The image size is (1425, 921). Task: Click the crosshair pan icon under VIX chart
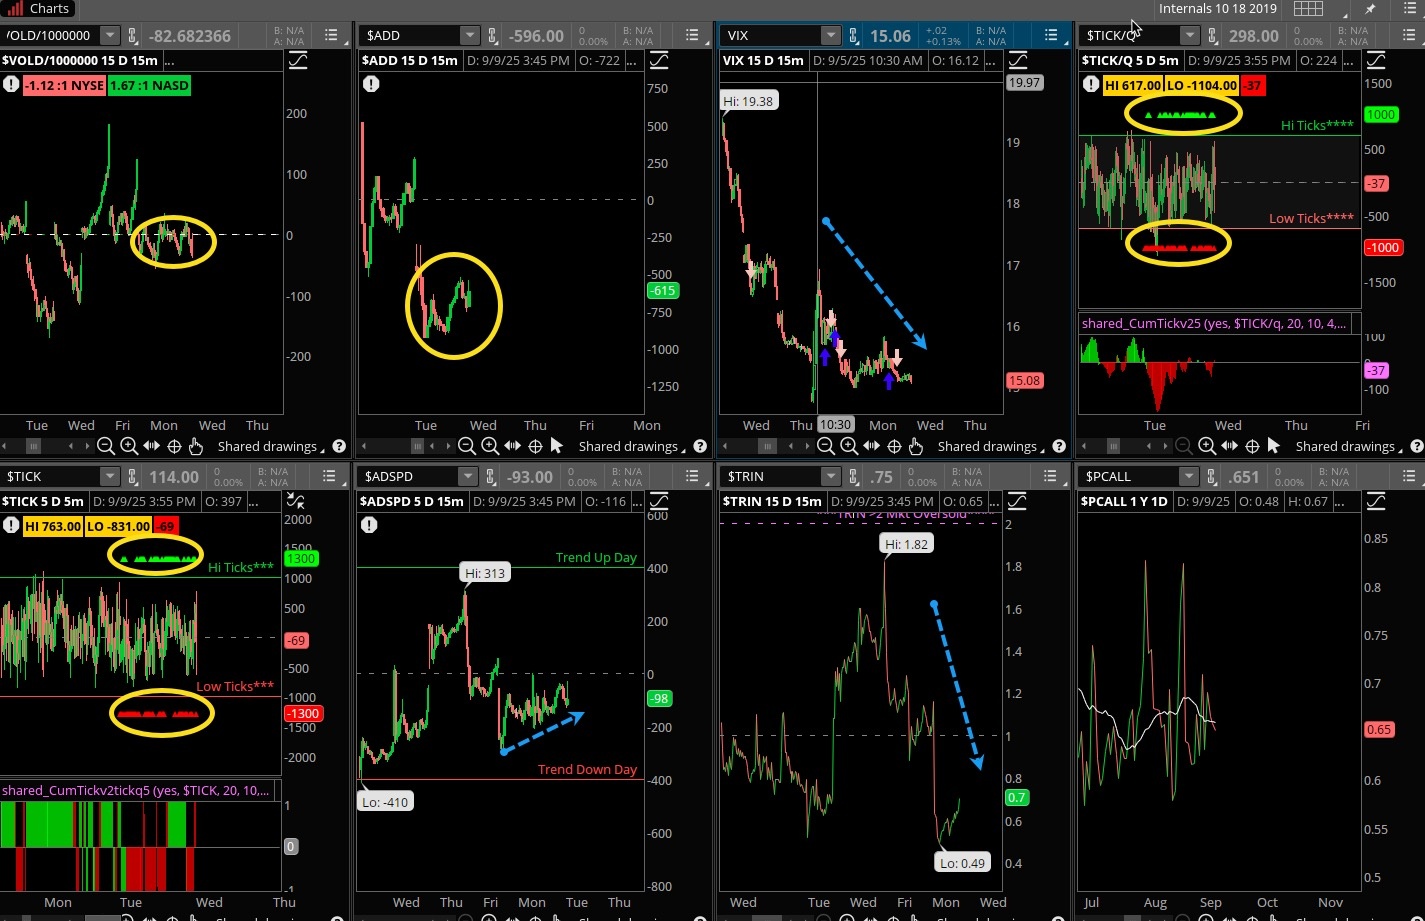click(894, 446)
